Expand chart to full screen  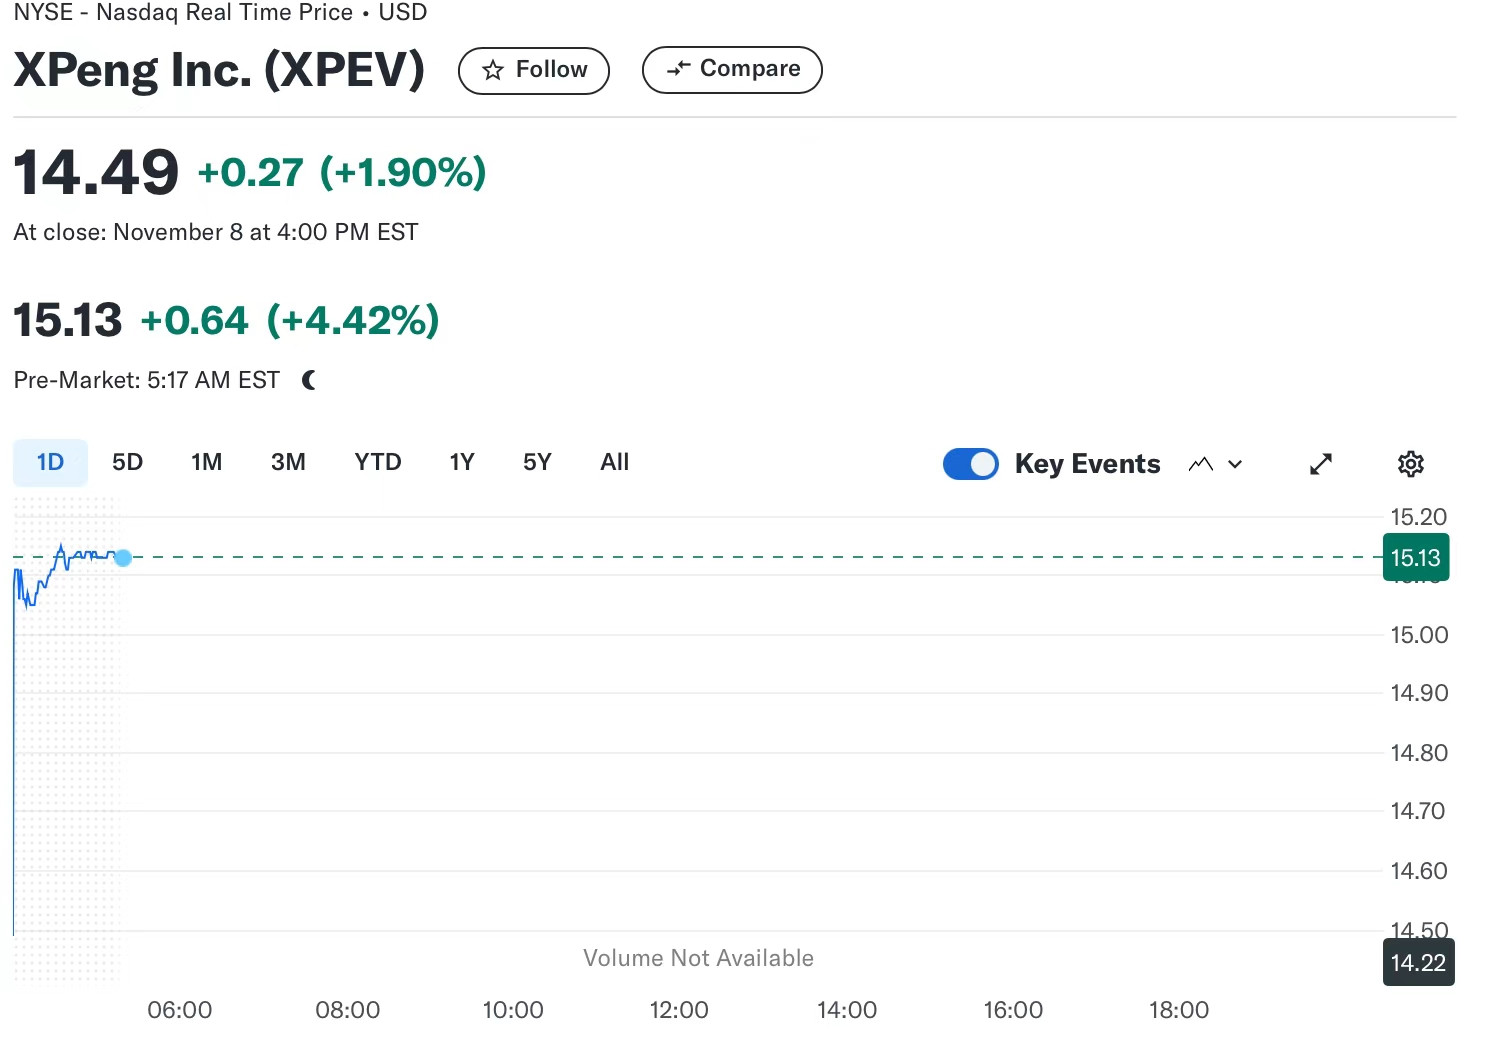pos(1321,464)
